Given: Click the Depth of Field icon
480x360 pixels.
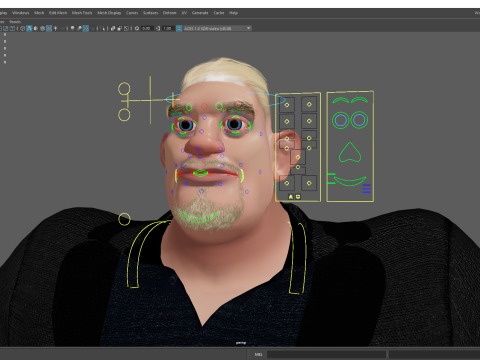Looking at the screenshot, I should (x=92, y=28).
